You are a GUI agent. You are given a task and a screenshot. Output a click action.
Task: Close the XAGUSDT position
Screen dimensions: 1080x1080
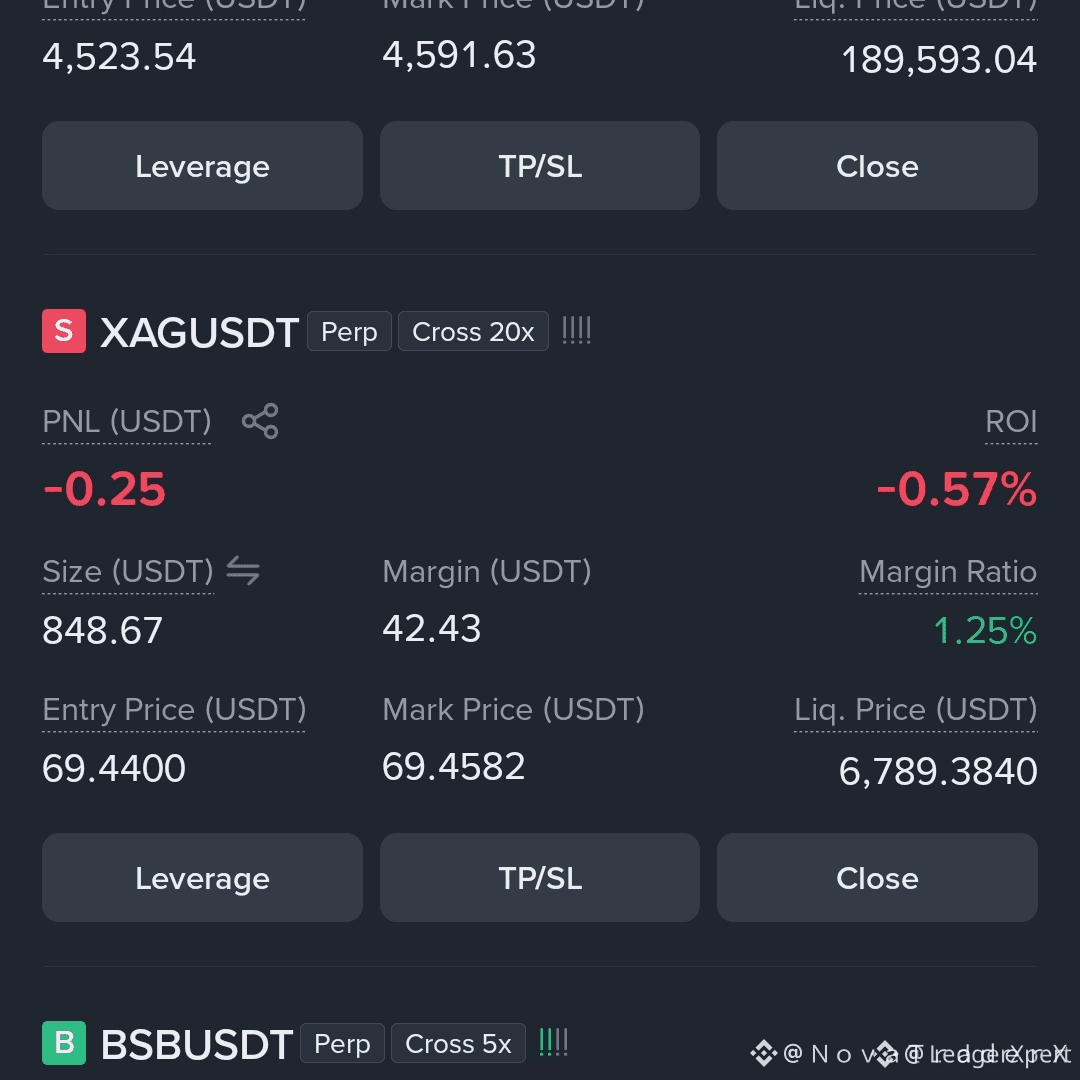point(878,878)
